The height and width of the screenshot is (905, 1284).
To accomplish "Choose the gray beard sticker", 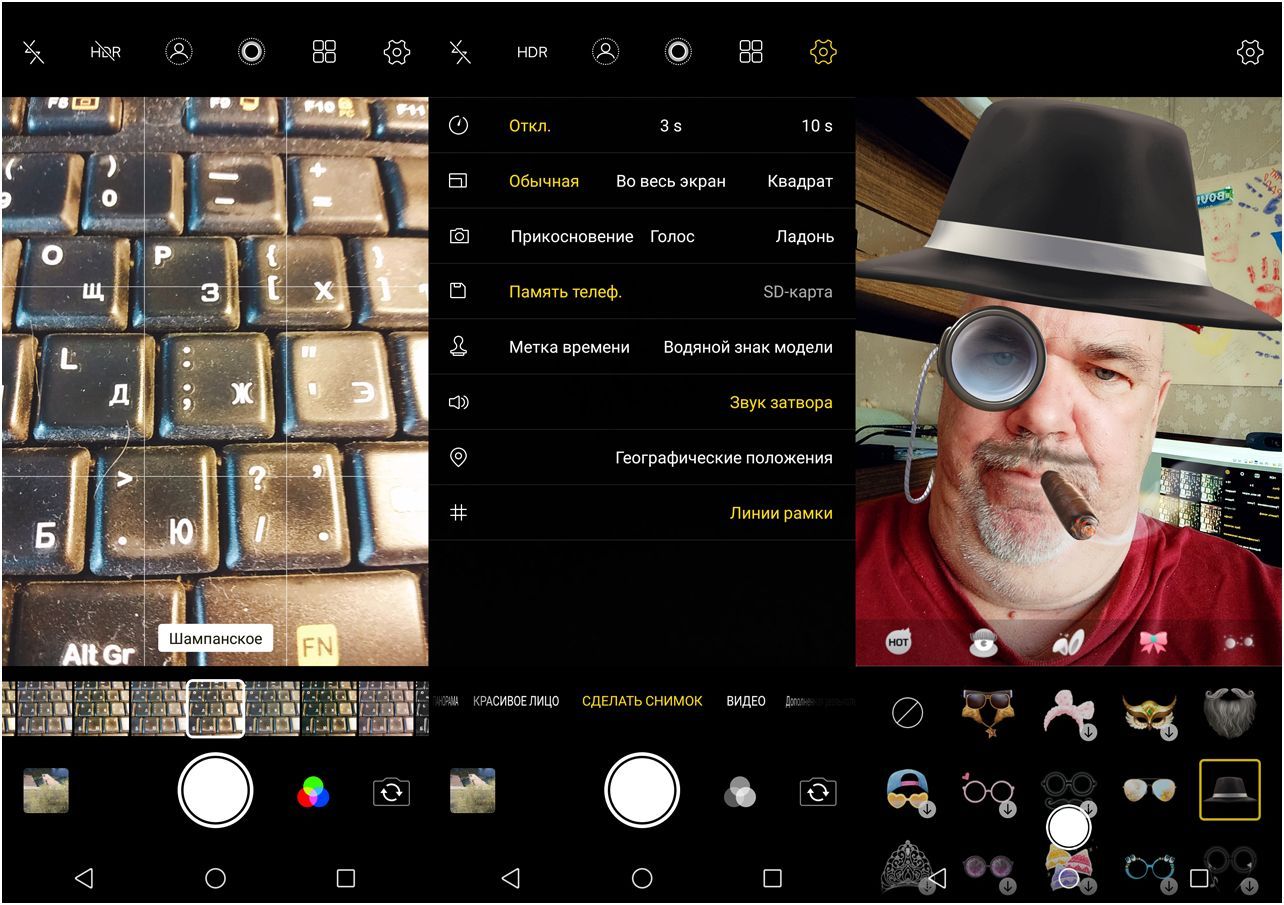I will point(1229,712).
